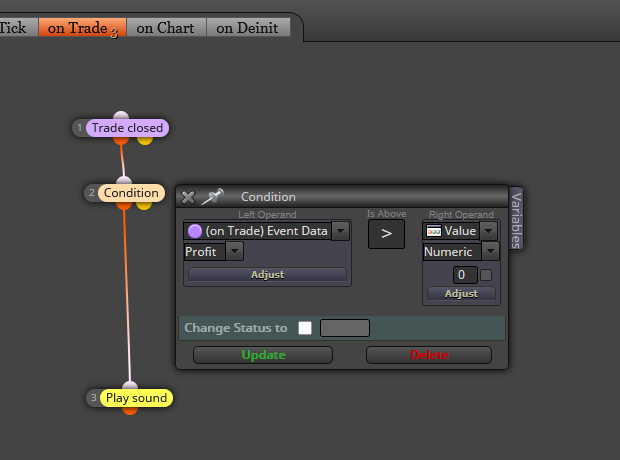Click the top input dot of Play sound

pos(130,385)
